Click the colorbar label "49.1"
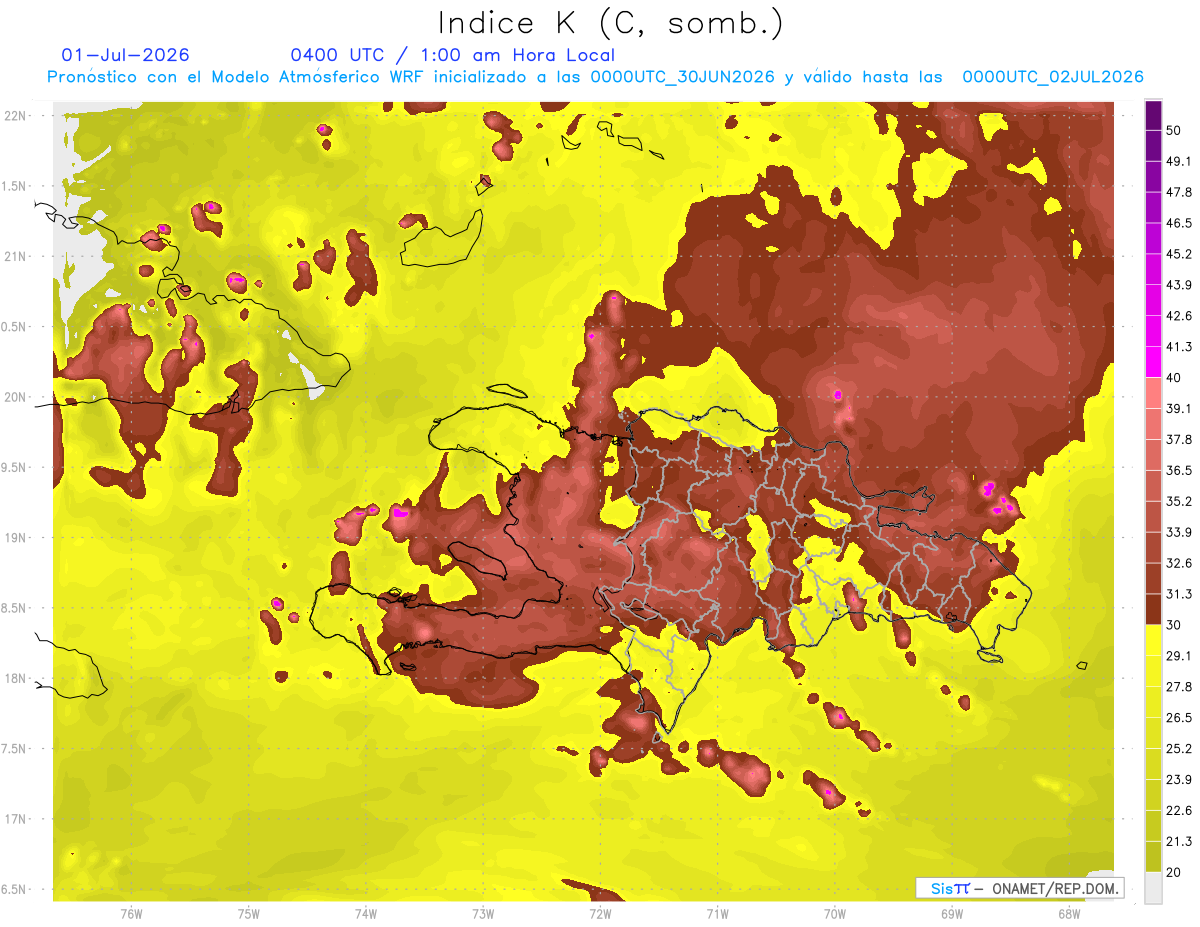The image size is (1200, 927). click(x=1179, y=161)
